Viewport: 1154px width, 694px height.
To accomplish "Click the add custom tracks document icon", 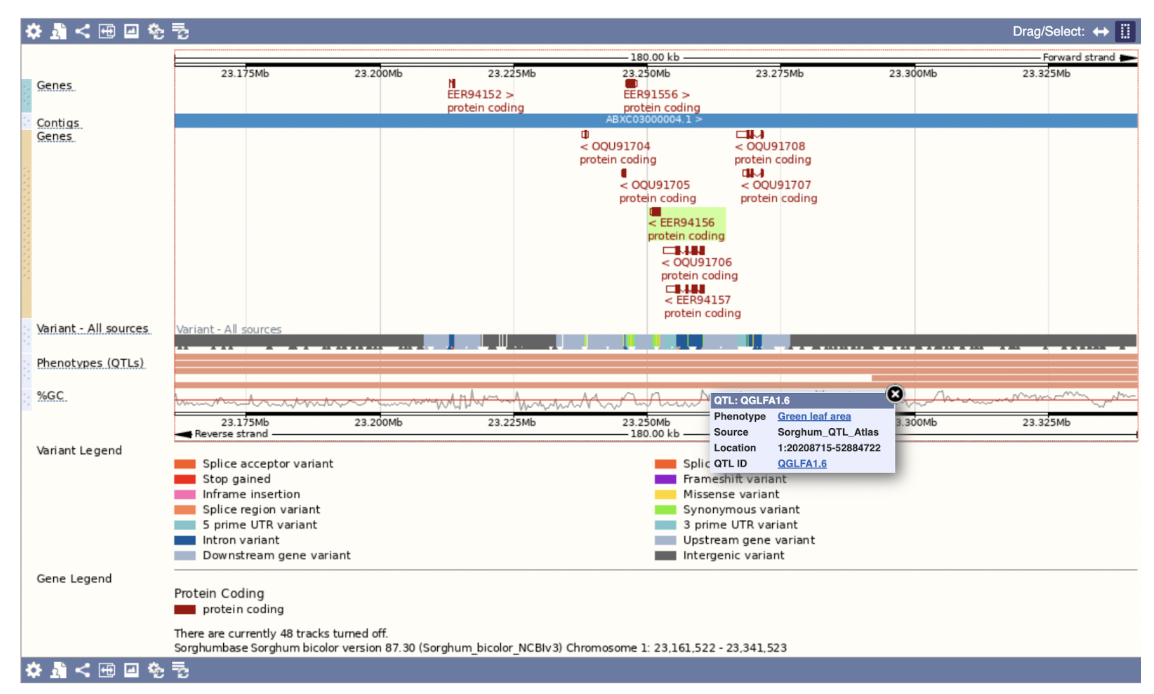I will pyautogui.click(x=57, y=31).
